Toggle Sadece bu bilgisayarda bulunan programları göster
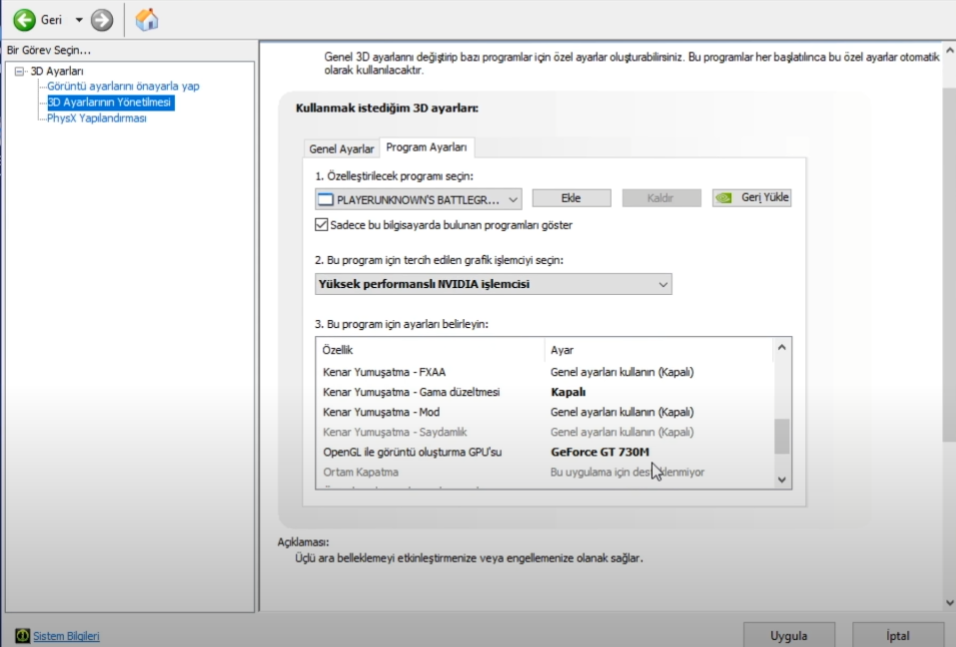This screenshot has height=647, width=956. tap(321, 225)
